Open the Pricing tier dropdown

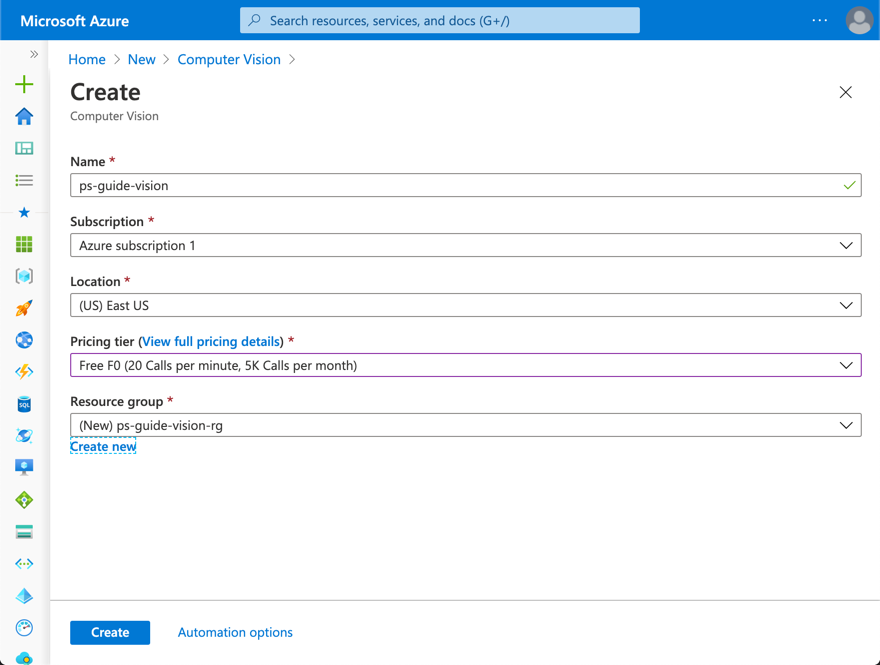pos(465,365)
